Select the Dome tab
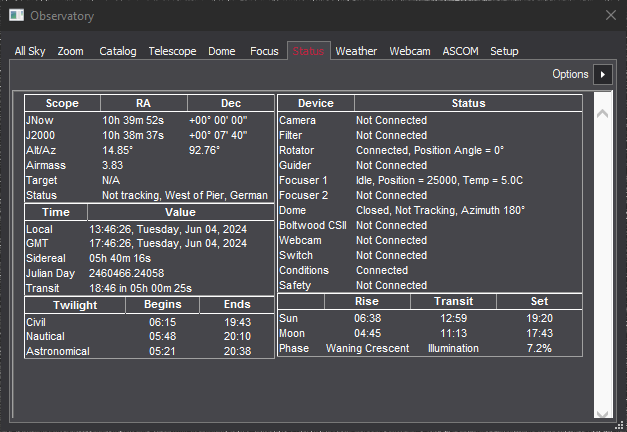Viewport: 627px width, 432px height. (x=223, y=51)
